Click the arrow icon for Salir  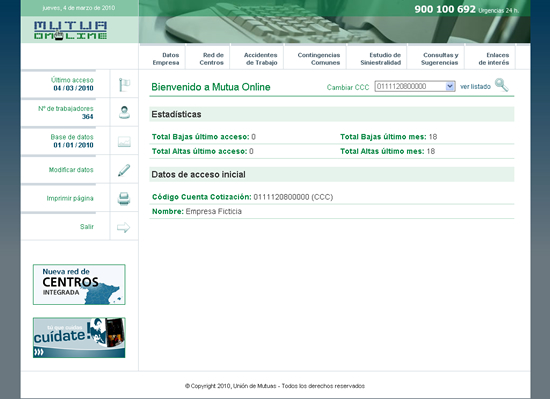(x=123, y=227)
